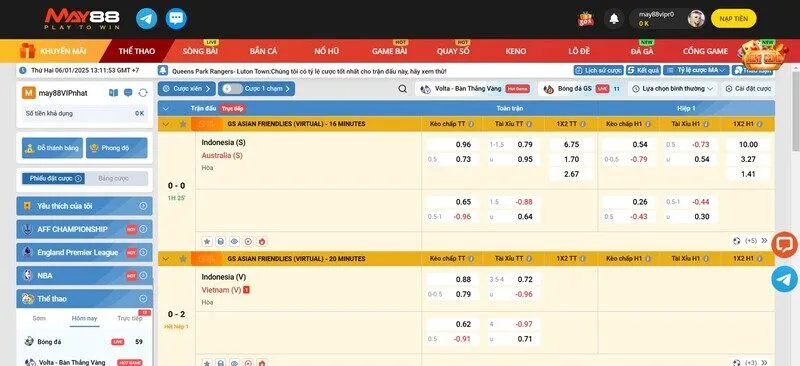Open the orange floating chat support button
The height and width of the screenshot is (366, 800).
click(x=784, y=245)
